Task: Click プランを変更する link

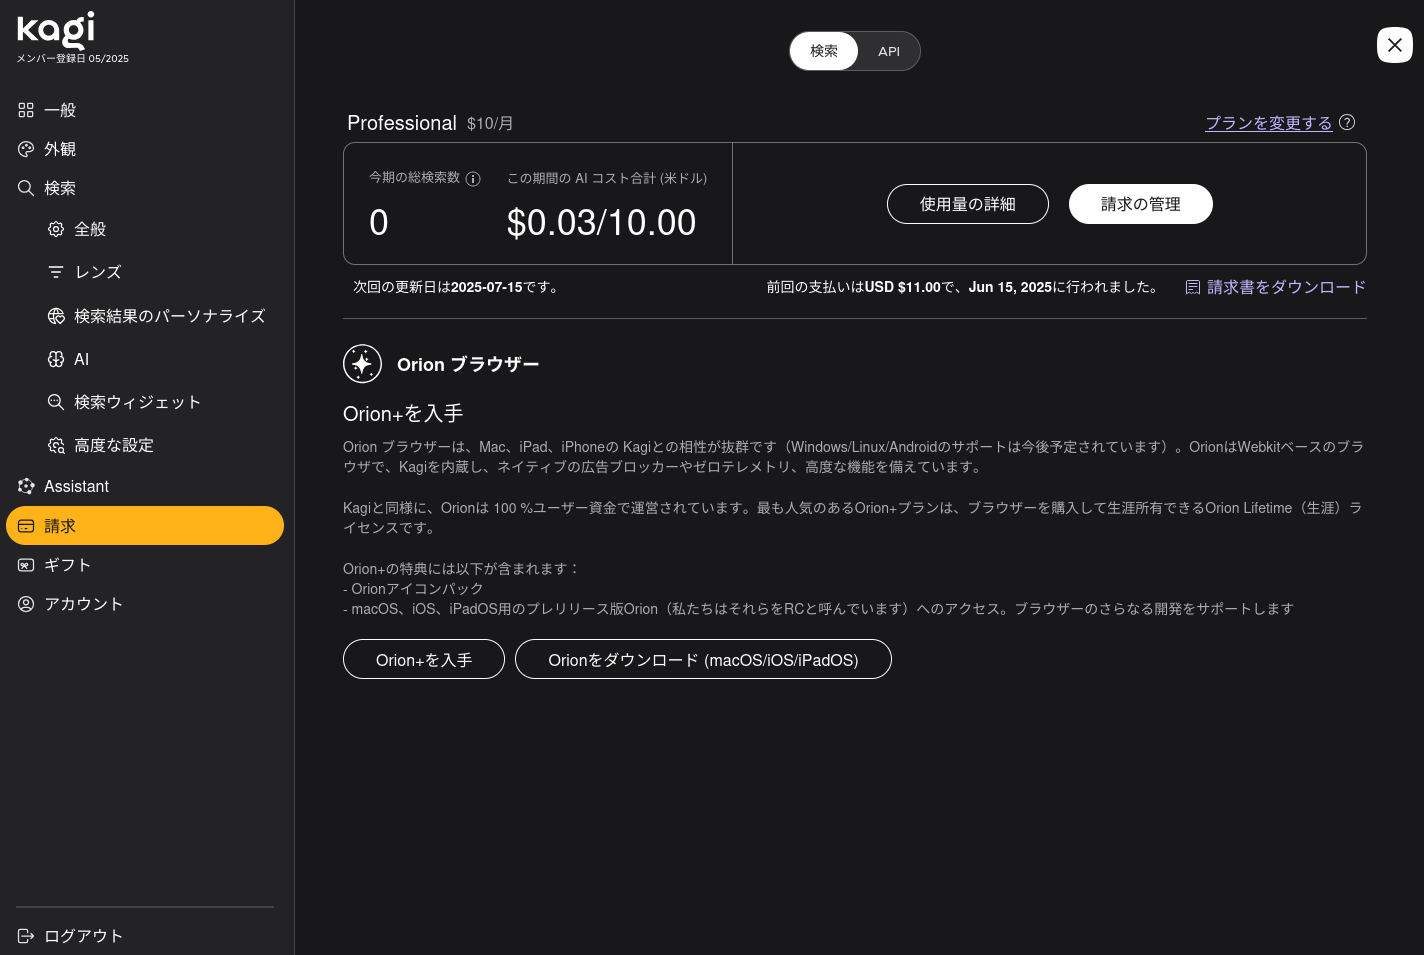Action: [x=1268, y=123]
